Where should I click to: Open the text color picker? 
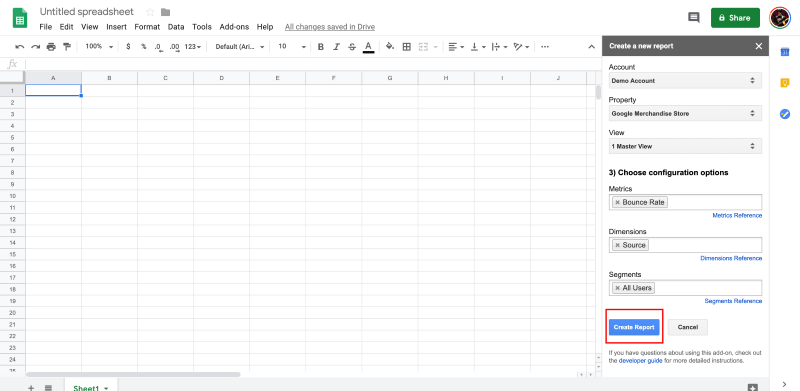point(368,46)
